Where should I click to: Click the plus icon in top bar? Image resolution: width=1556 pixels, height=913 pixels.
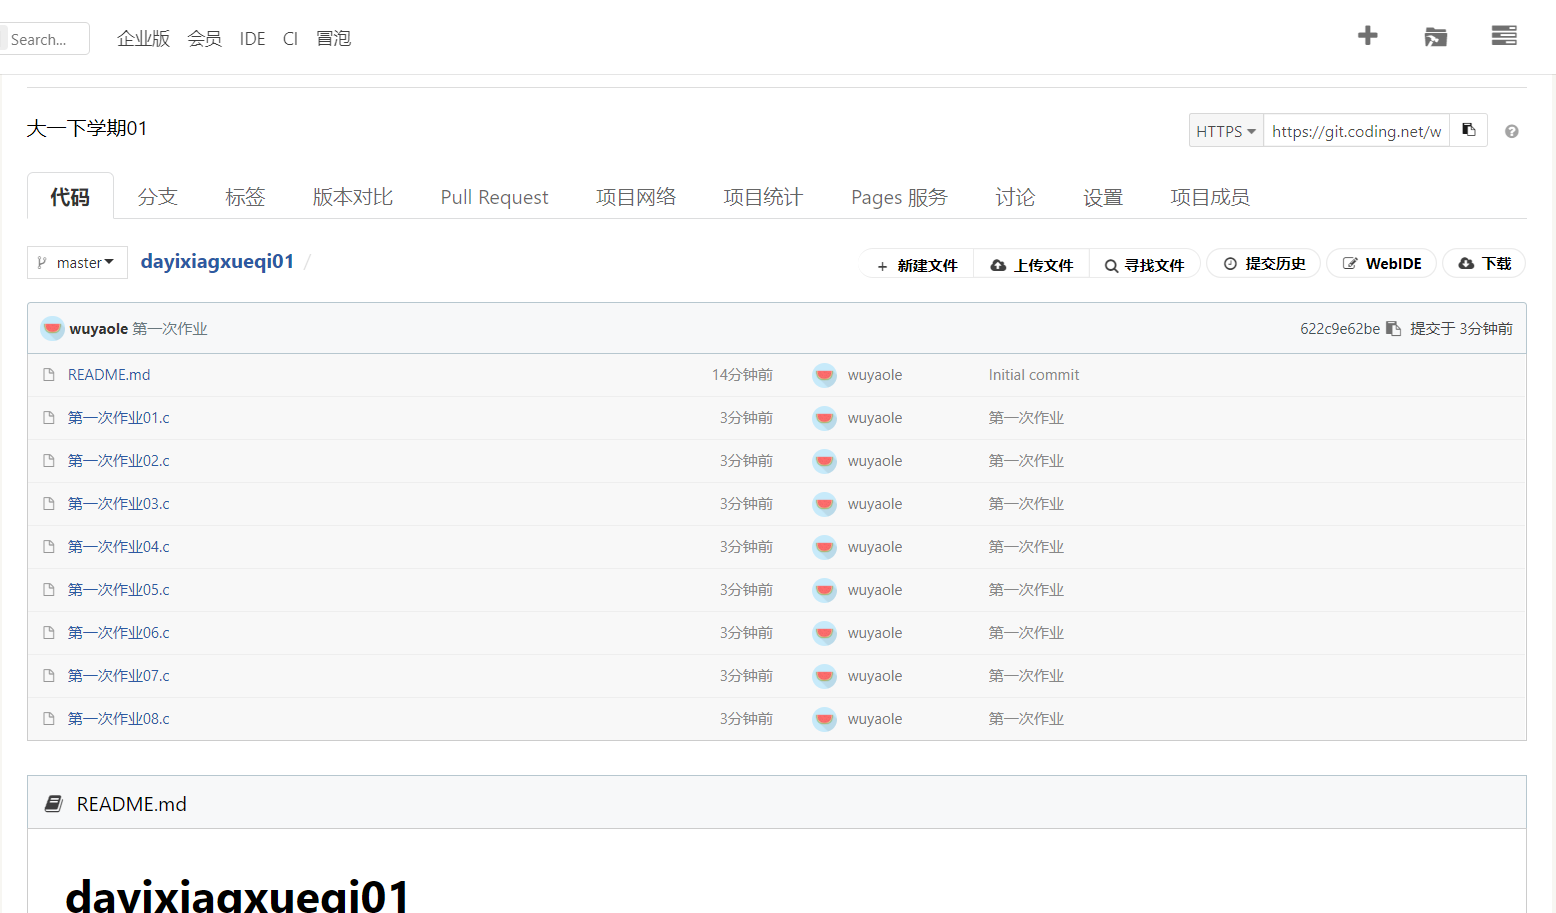[x=1367, y=36]
